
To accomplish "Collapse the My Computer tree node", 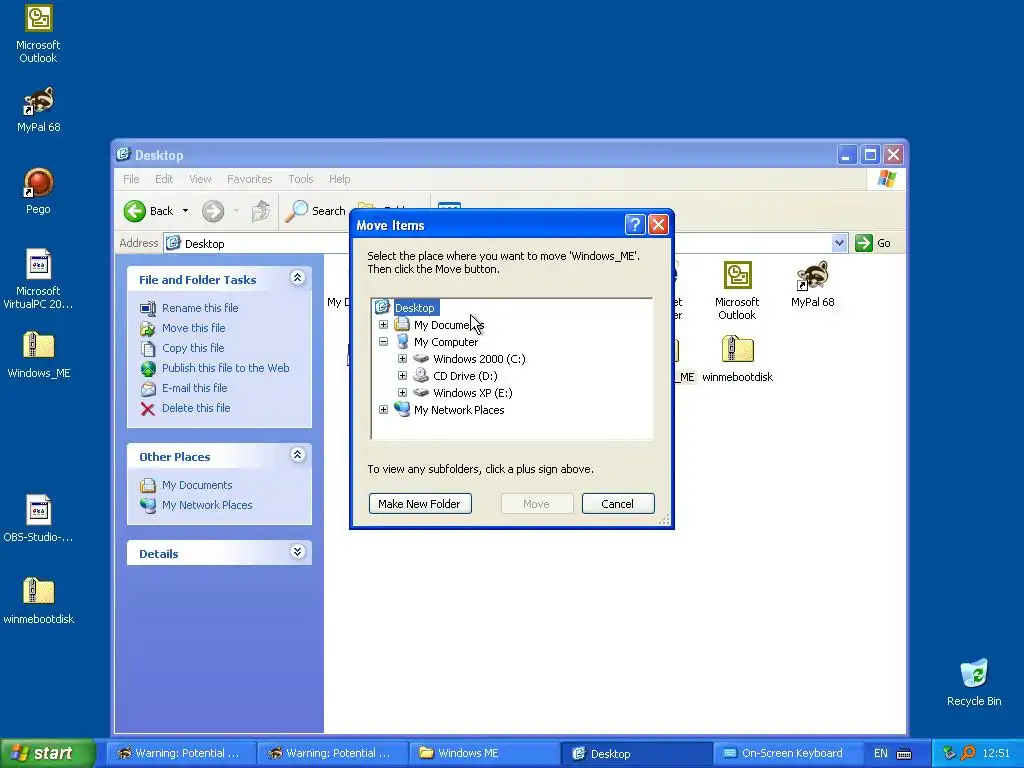I will pos(383,342).
